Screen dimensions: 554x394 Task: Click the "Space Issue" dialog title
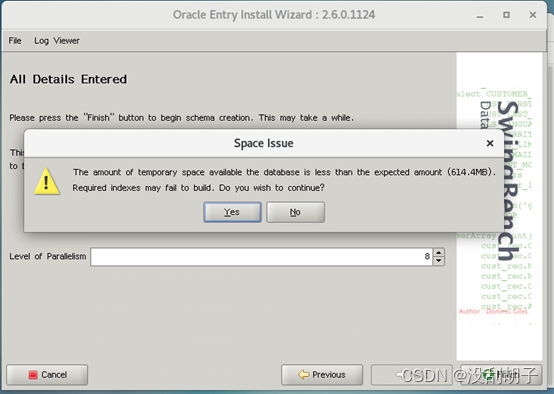tap(264, 143)
